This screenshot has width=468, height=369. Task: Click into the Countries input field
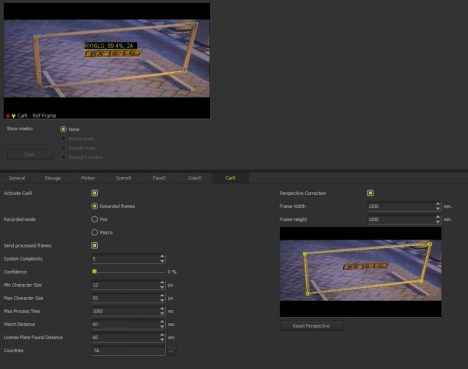128,350
